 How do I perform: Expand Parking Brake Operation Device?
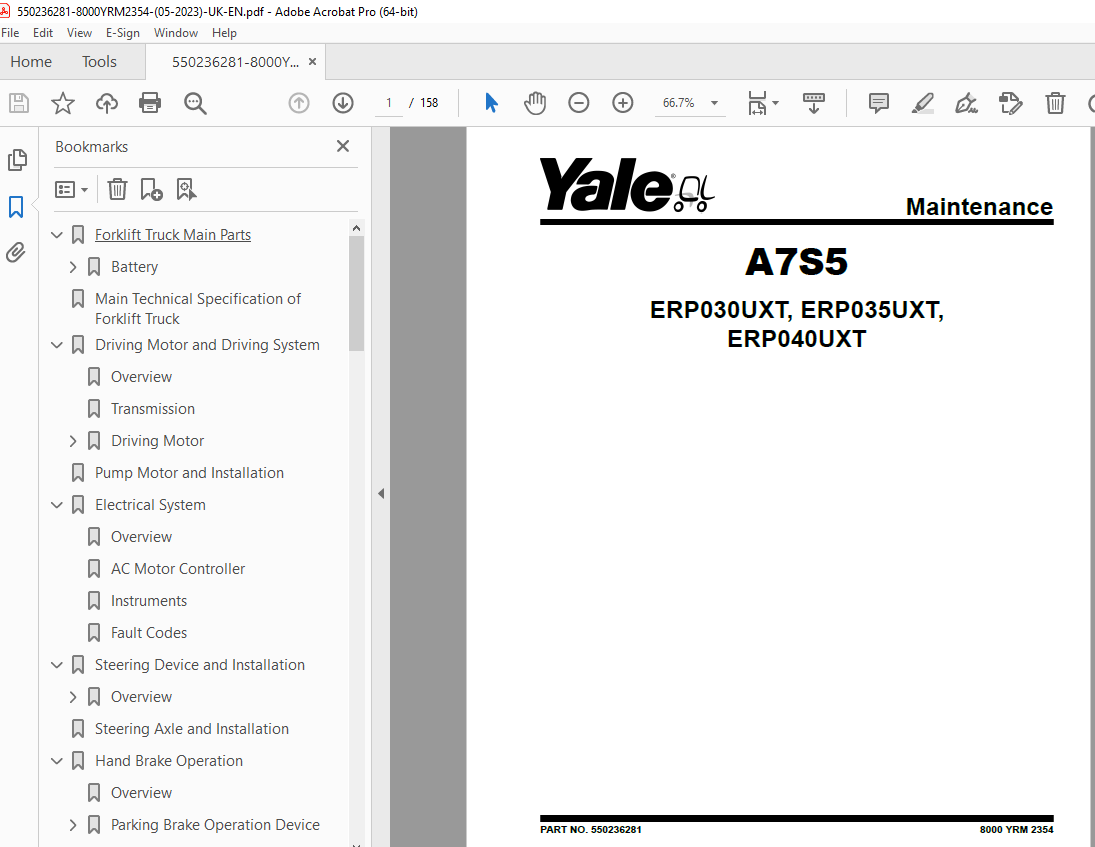73,825
